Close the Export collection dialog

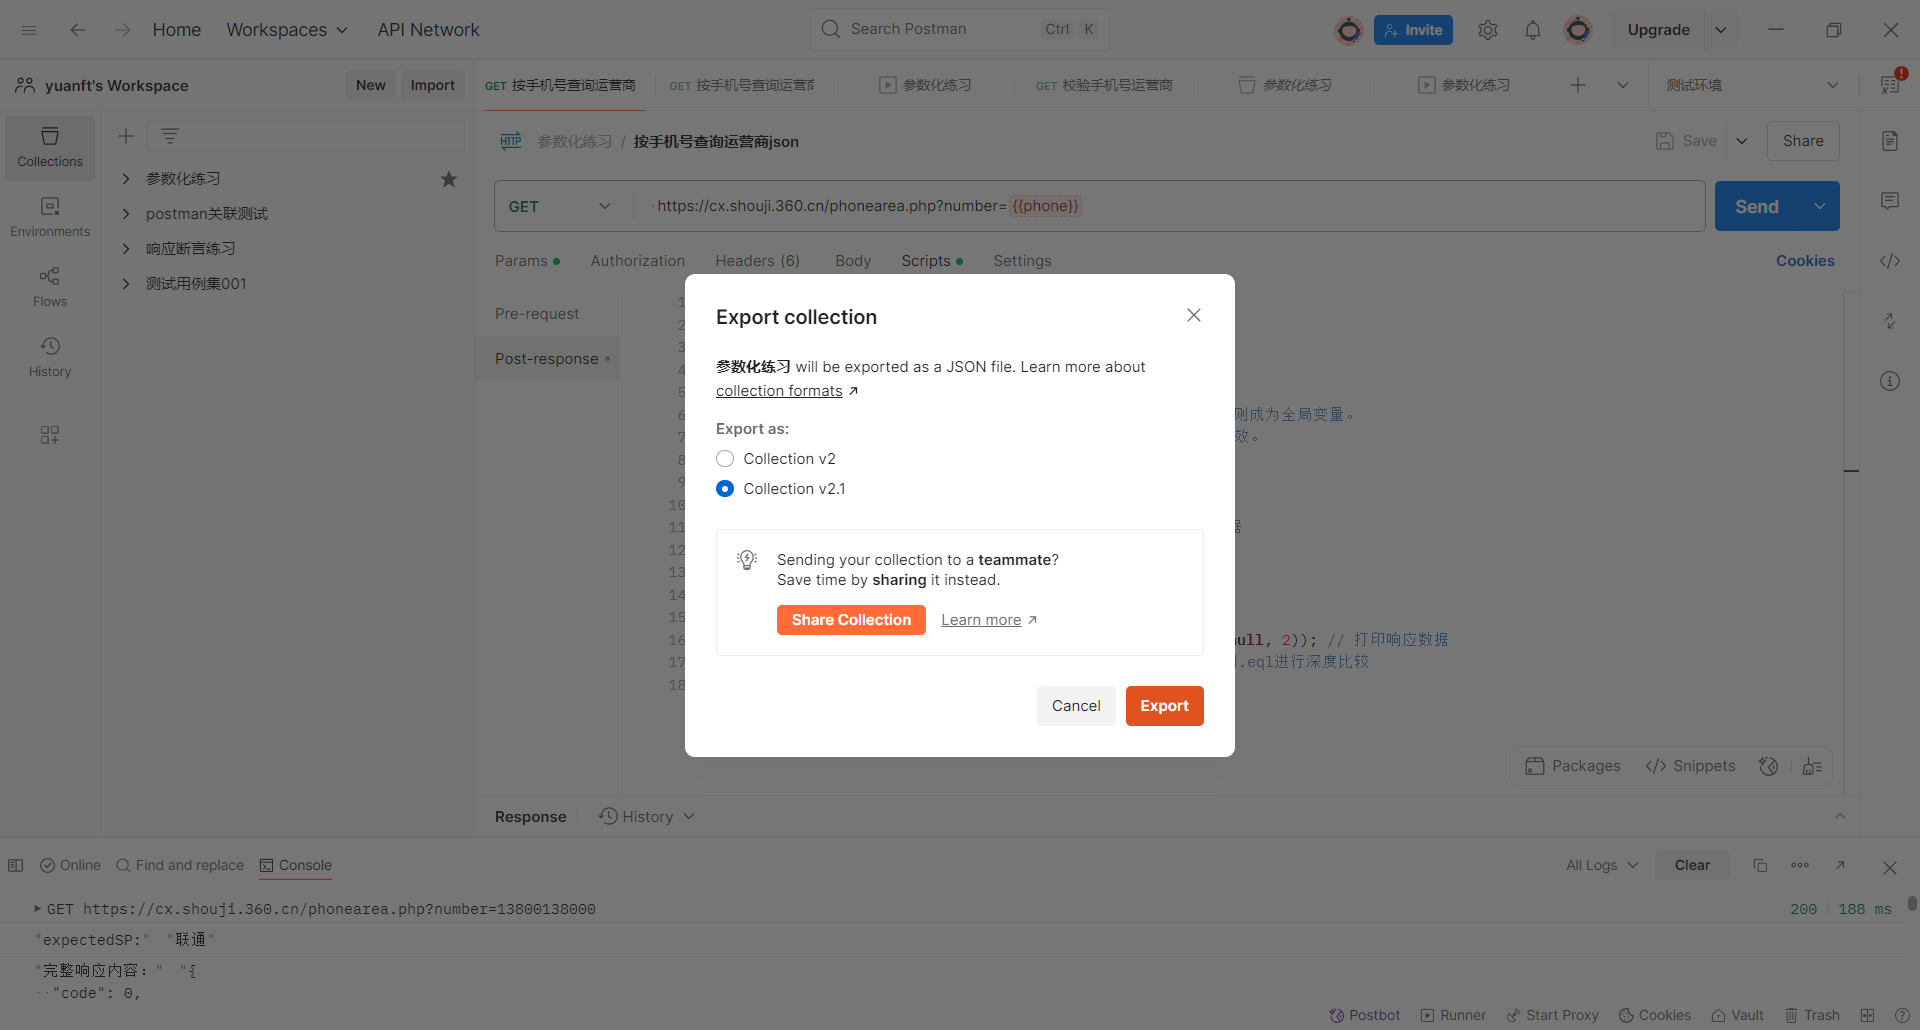click(x=1194, y=315)
